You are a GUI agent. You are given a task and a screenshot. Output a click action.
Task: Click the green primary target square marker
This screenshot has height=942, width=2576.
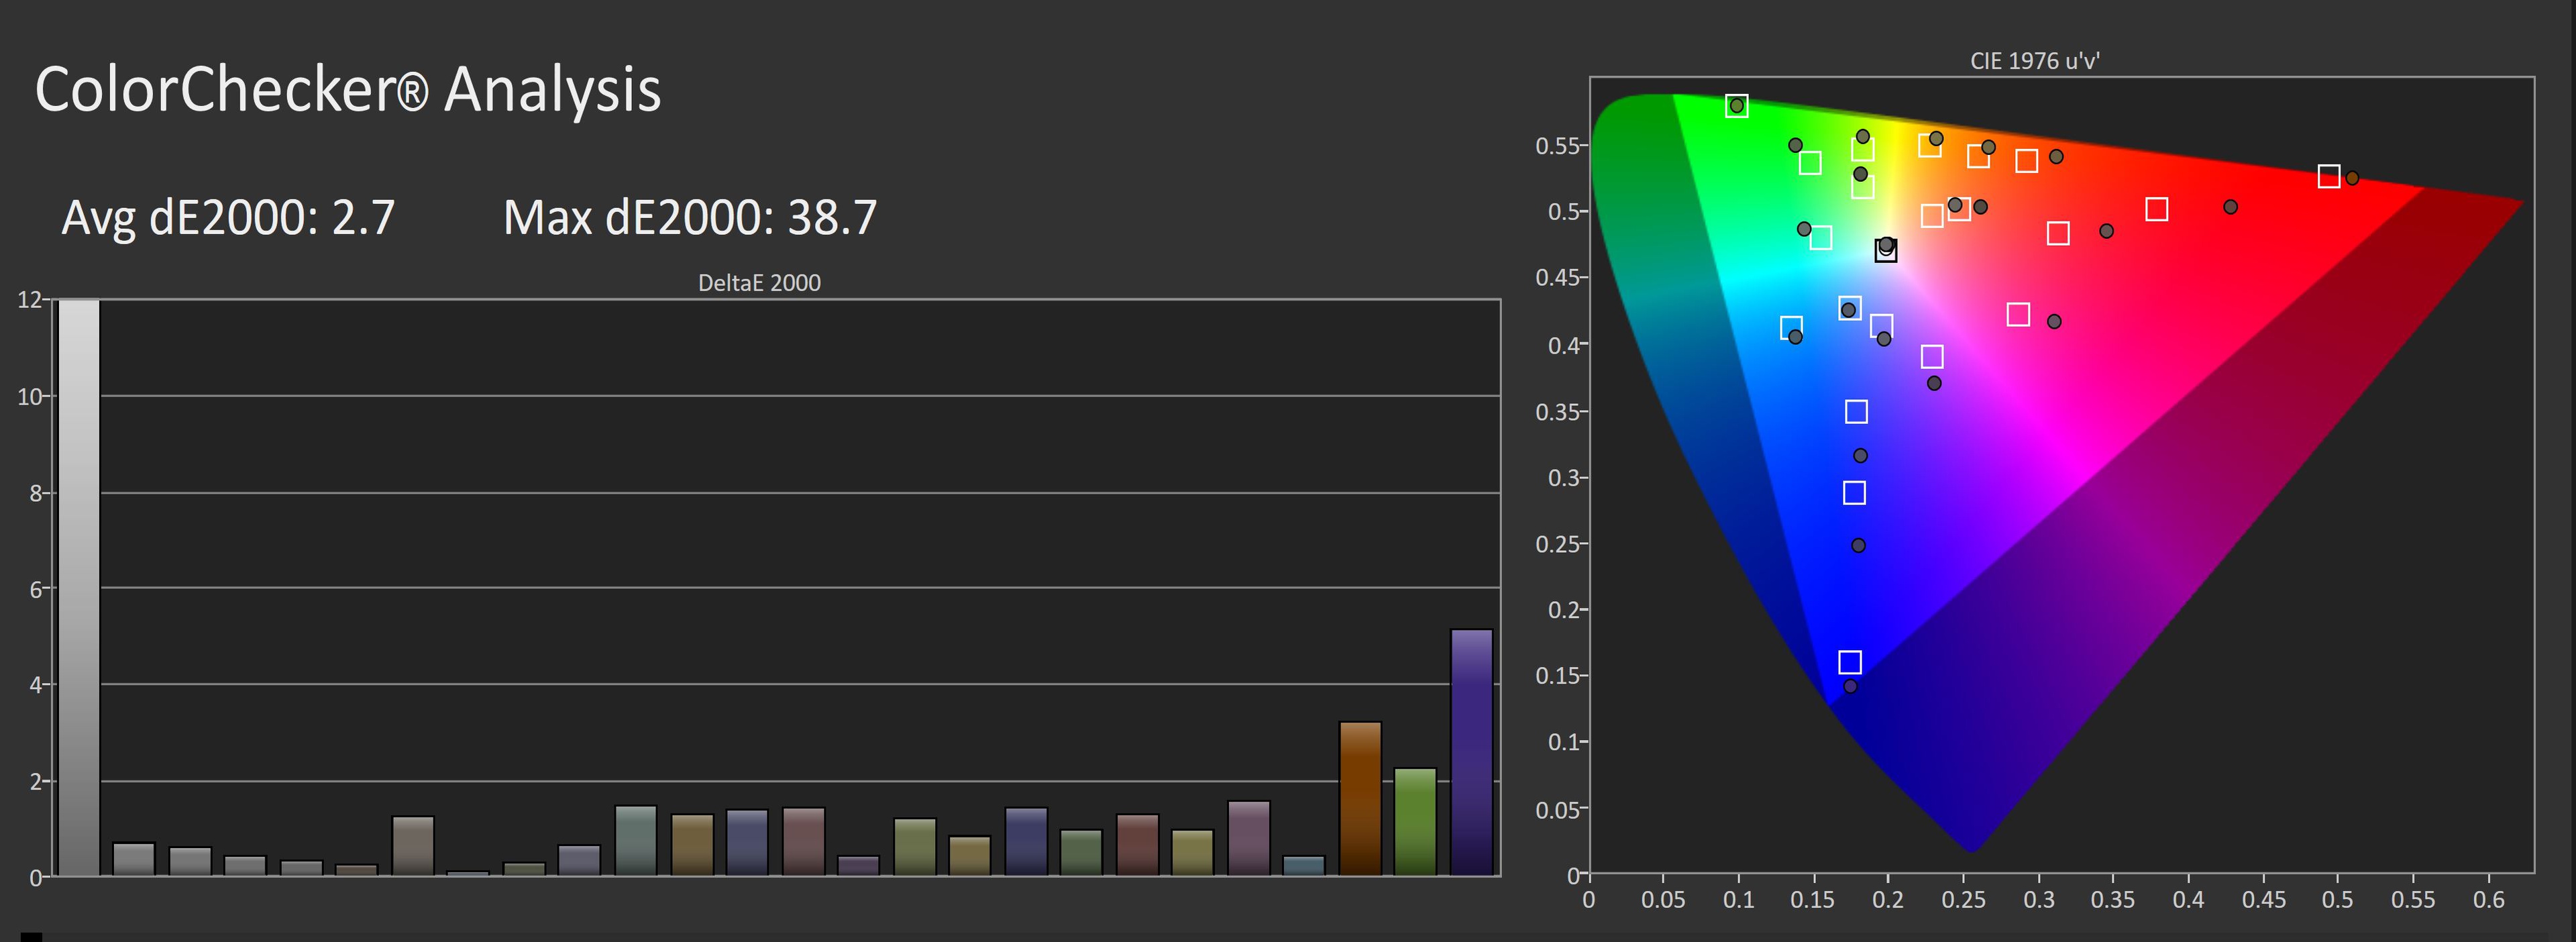(x=1737, y=106)
